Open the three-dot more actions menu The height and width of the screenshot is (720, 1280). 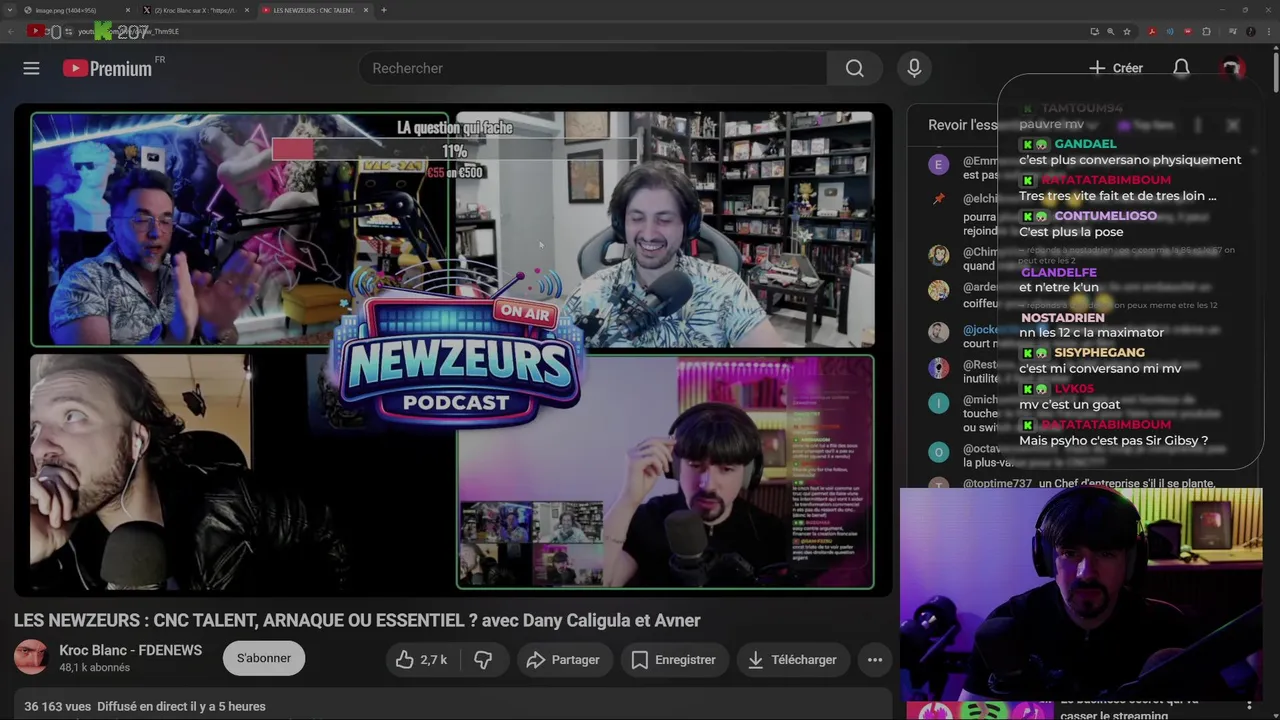[875, 660]
